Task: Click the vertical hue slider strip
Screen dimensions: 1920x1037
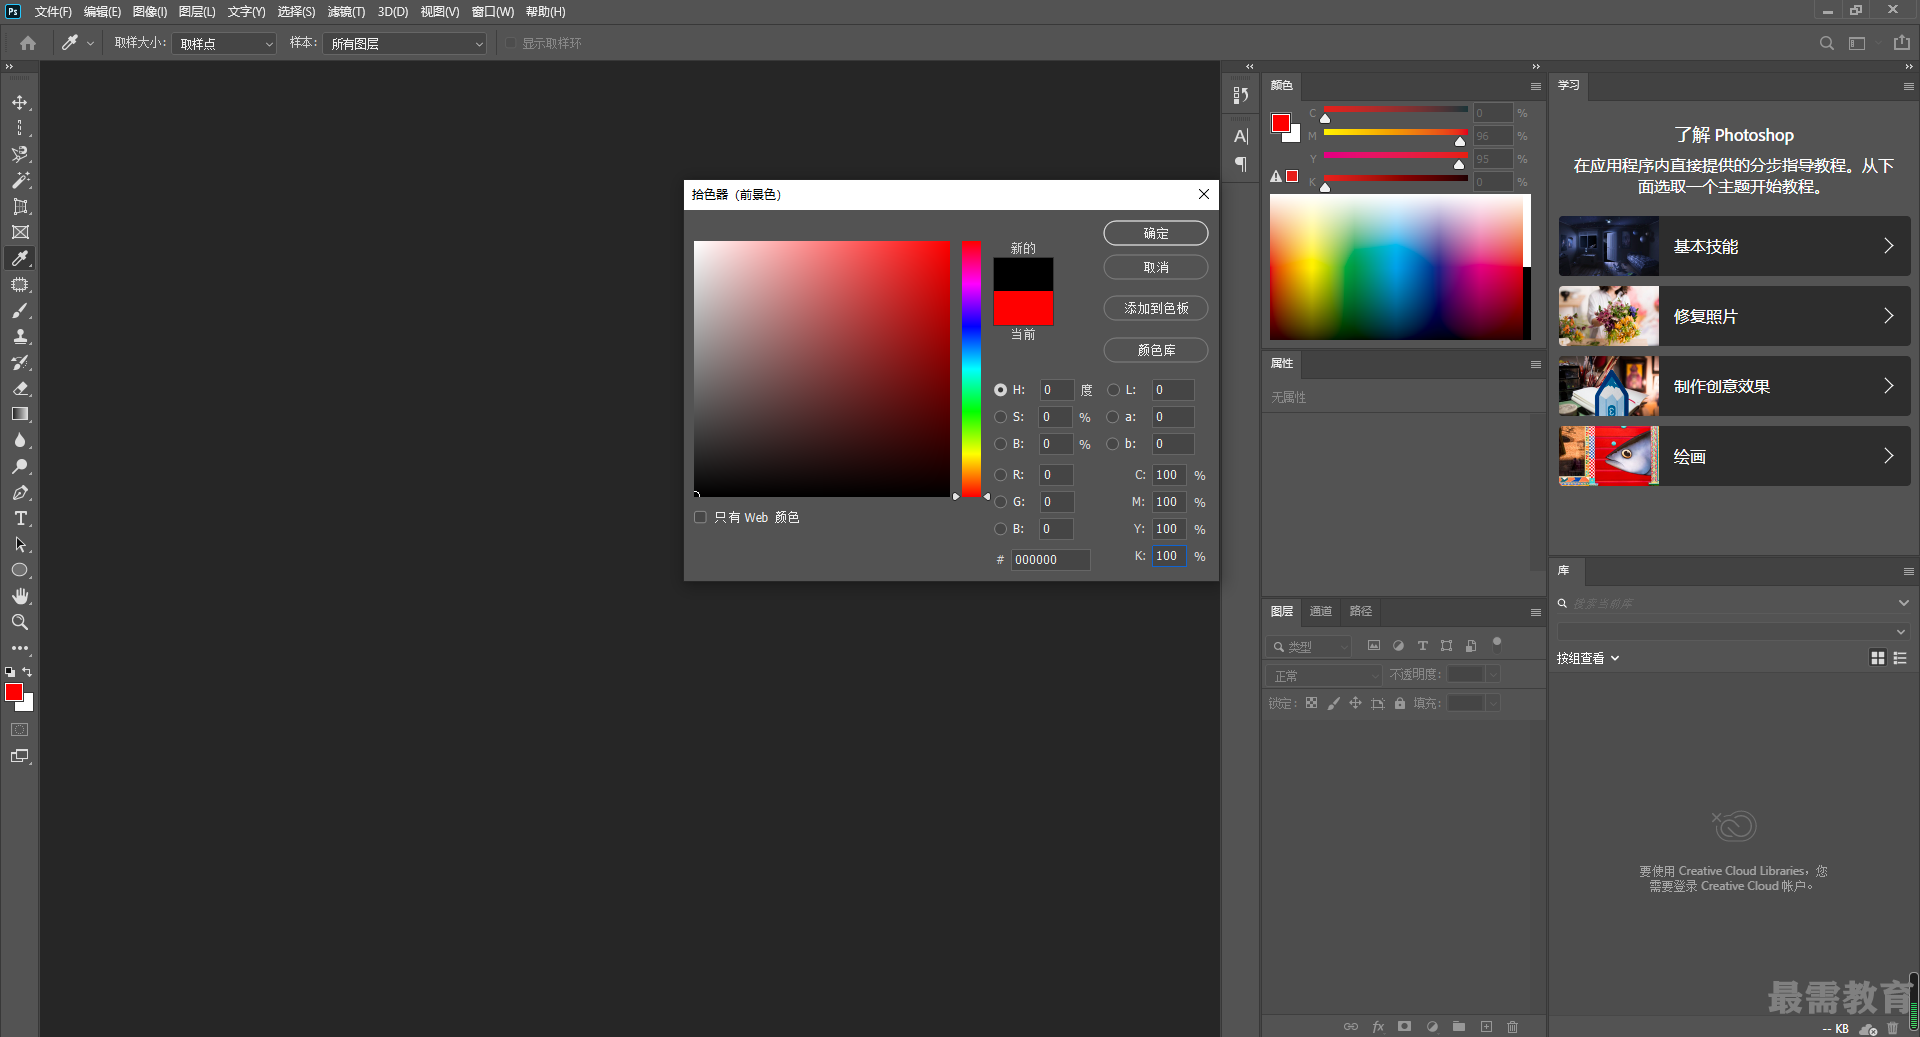Action: pos(971,369)
